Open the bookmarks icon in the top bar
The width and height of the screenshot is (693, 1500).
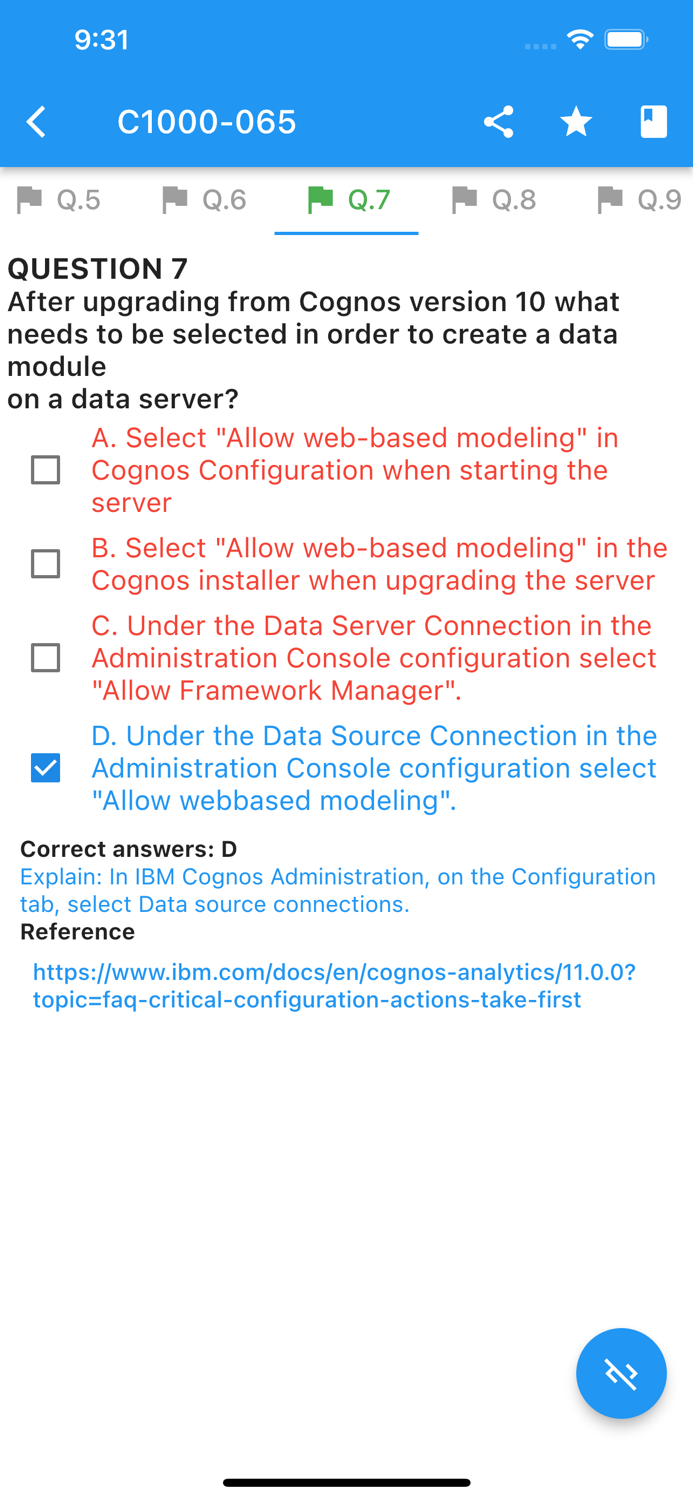652,121
